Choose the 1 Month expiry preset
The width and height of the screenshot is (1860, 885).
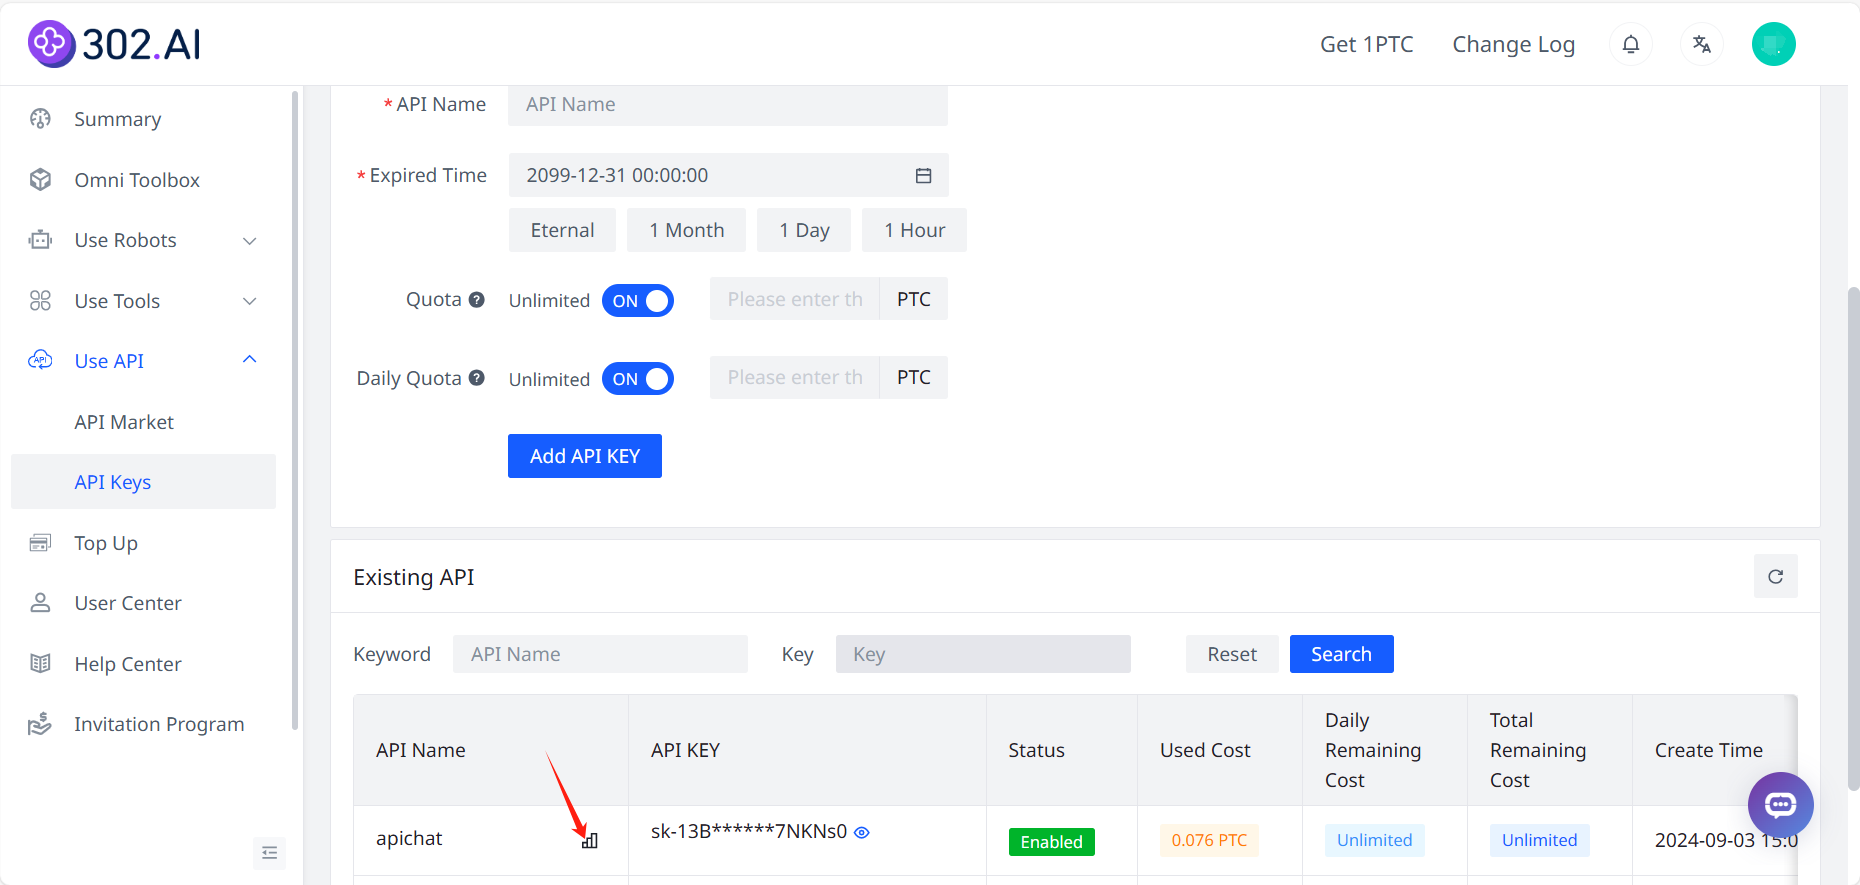pos(687,230)
